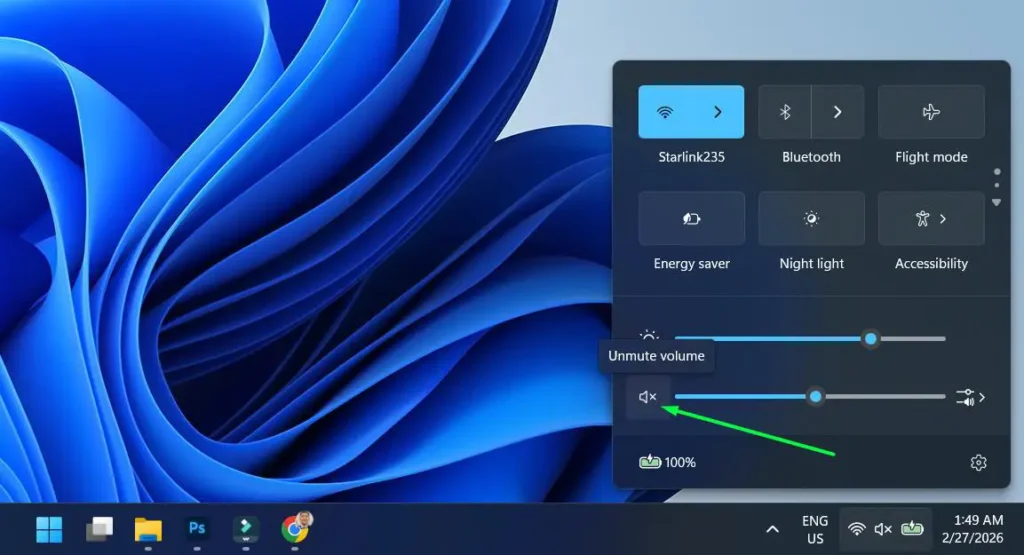Enable the Night light tile
This screenshot has height=555, width=1024.
812,218
